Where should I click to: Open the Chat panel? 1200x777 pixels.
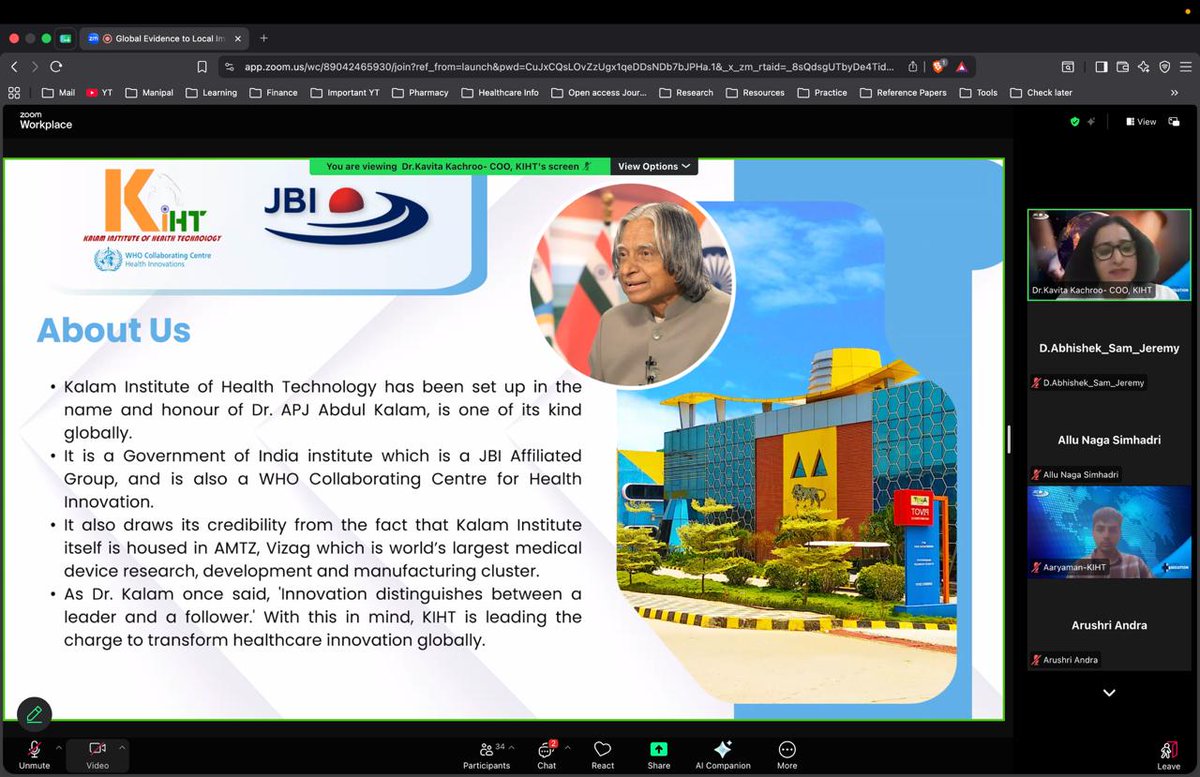546,754
